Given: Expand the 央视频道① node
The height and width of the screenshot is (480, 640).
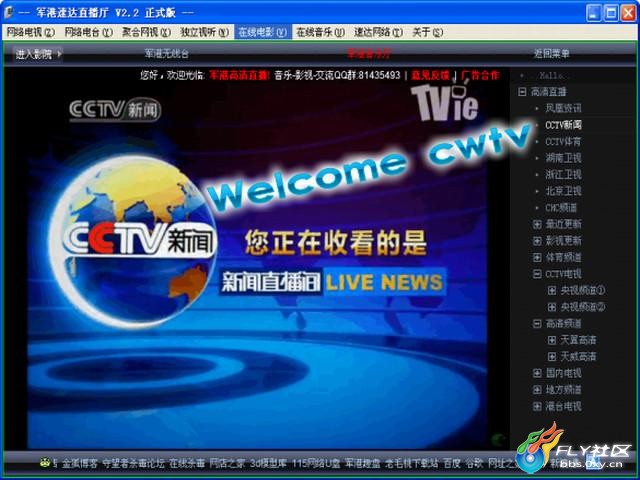Looking at the screenshot, I should pos(552,290).
